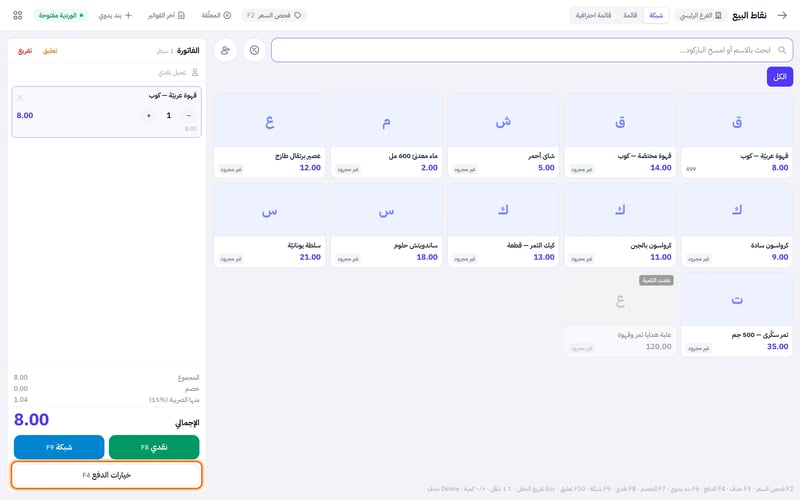Select the عميل نقدي customer row
The image size is (800, 500).
(106, 72)
